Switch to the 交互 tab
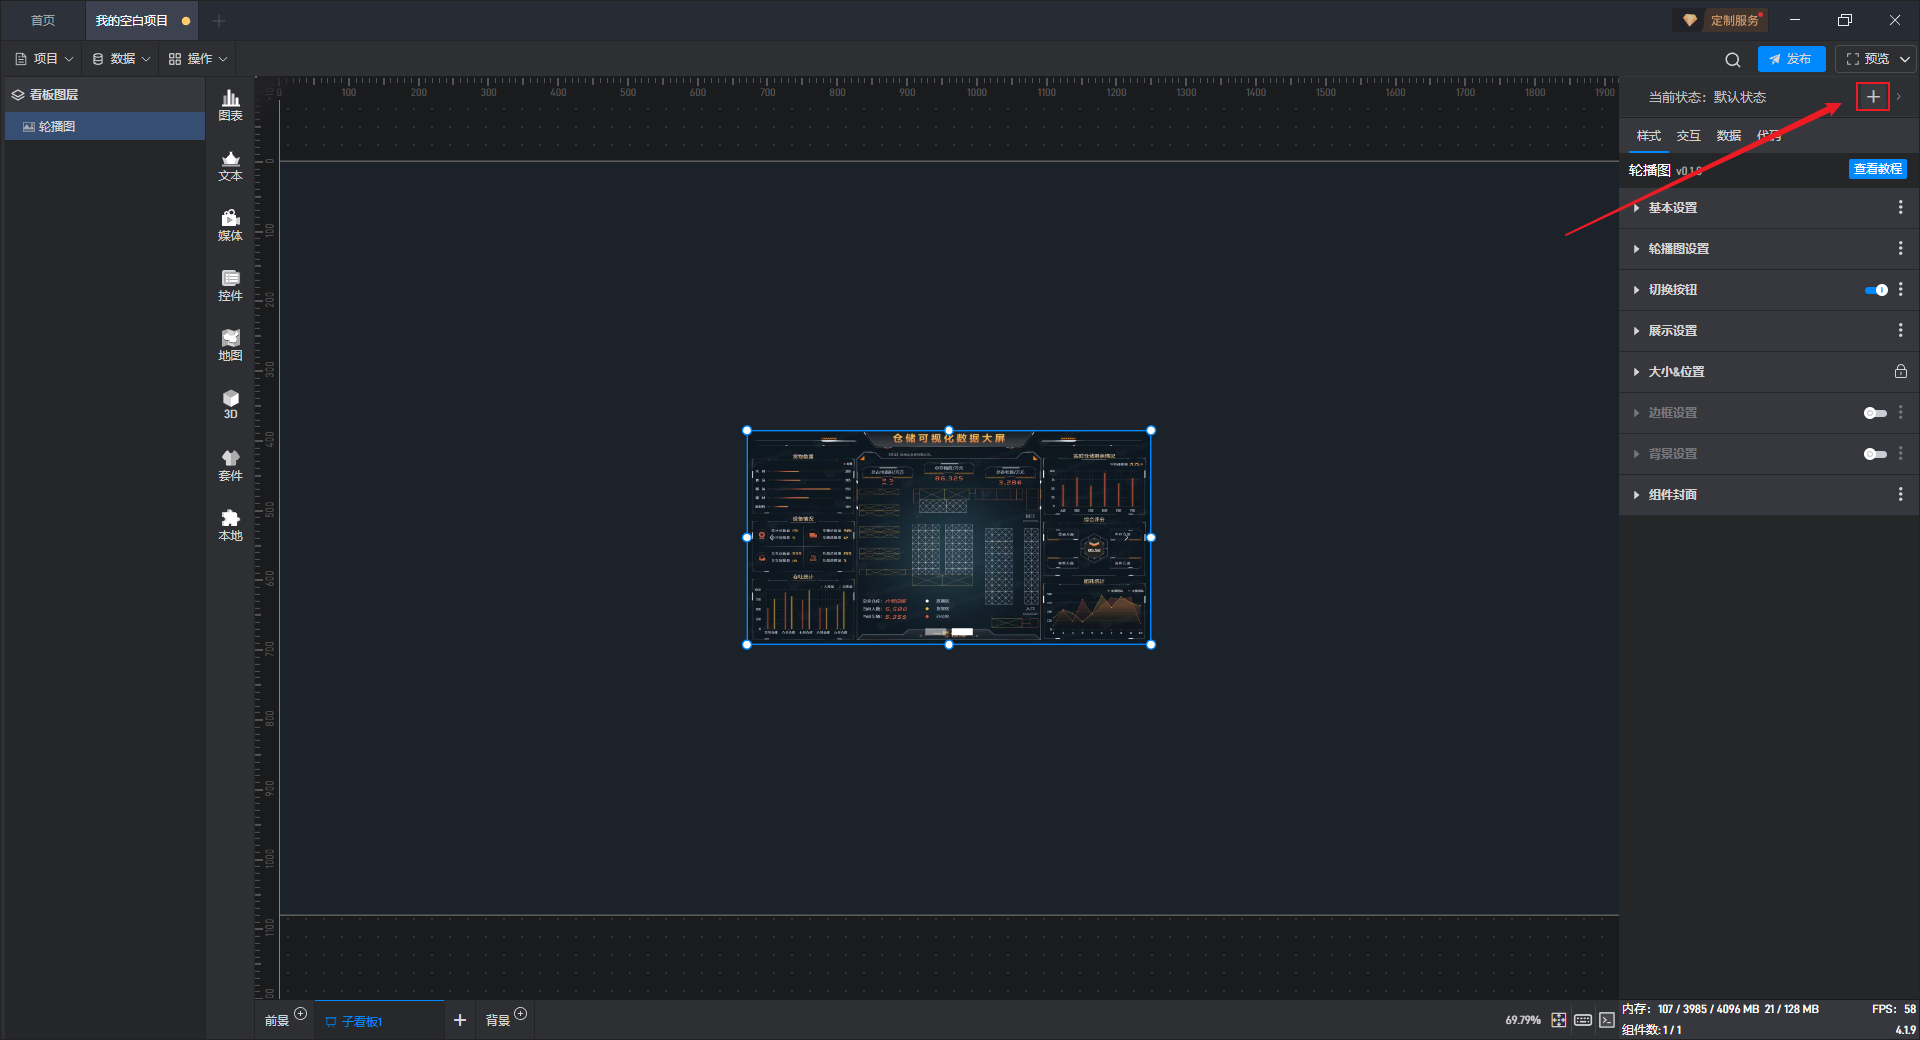The image size is (1920, 1040). click(x=1689, y=136)
